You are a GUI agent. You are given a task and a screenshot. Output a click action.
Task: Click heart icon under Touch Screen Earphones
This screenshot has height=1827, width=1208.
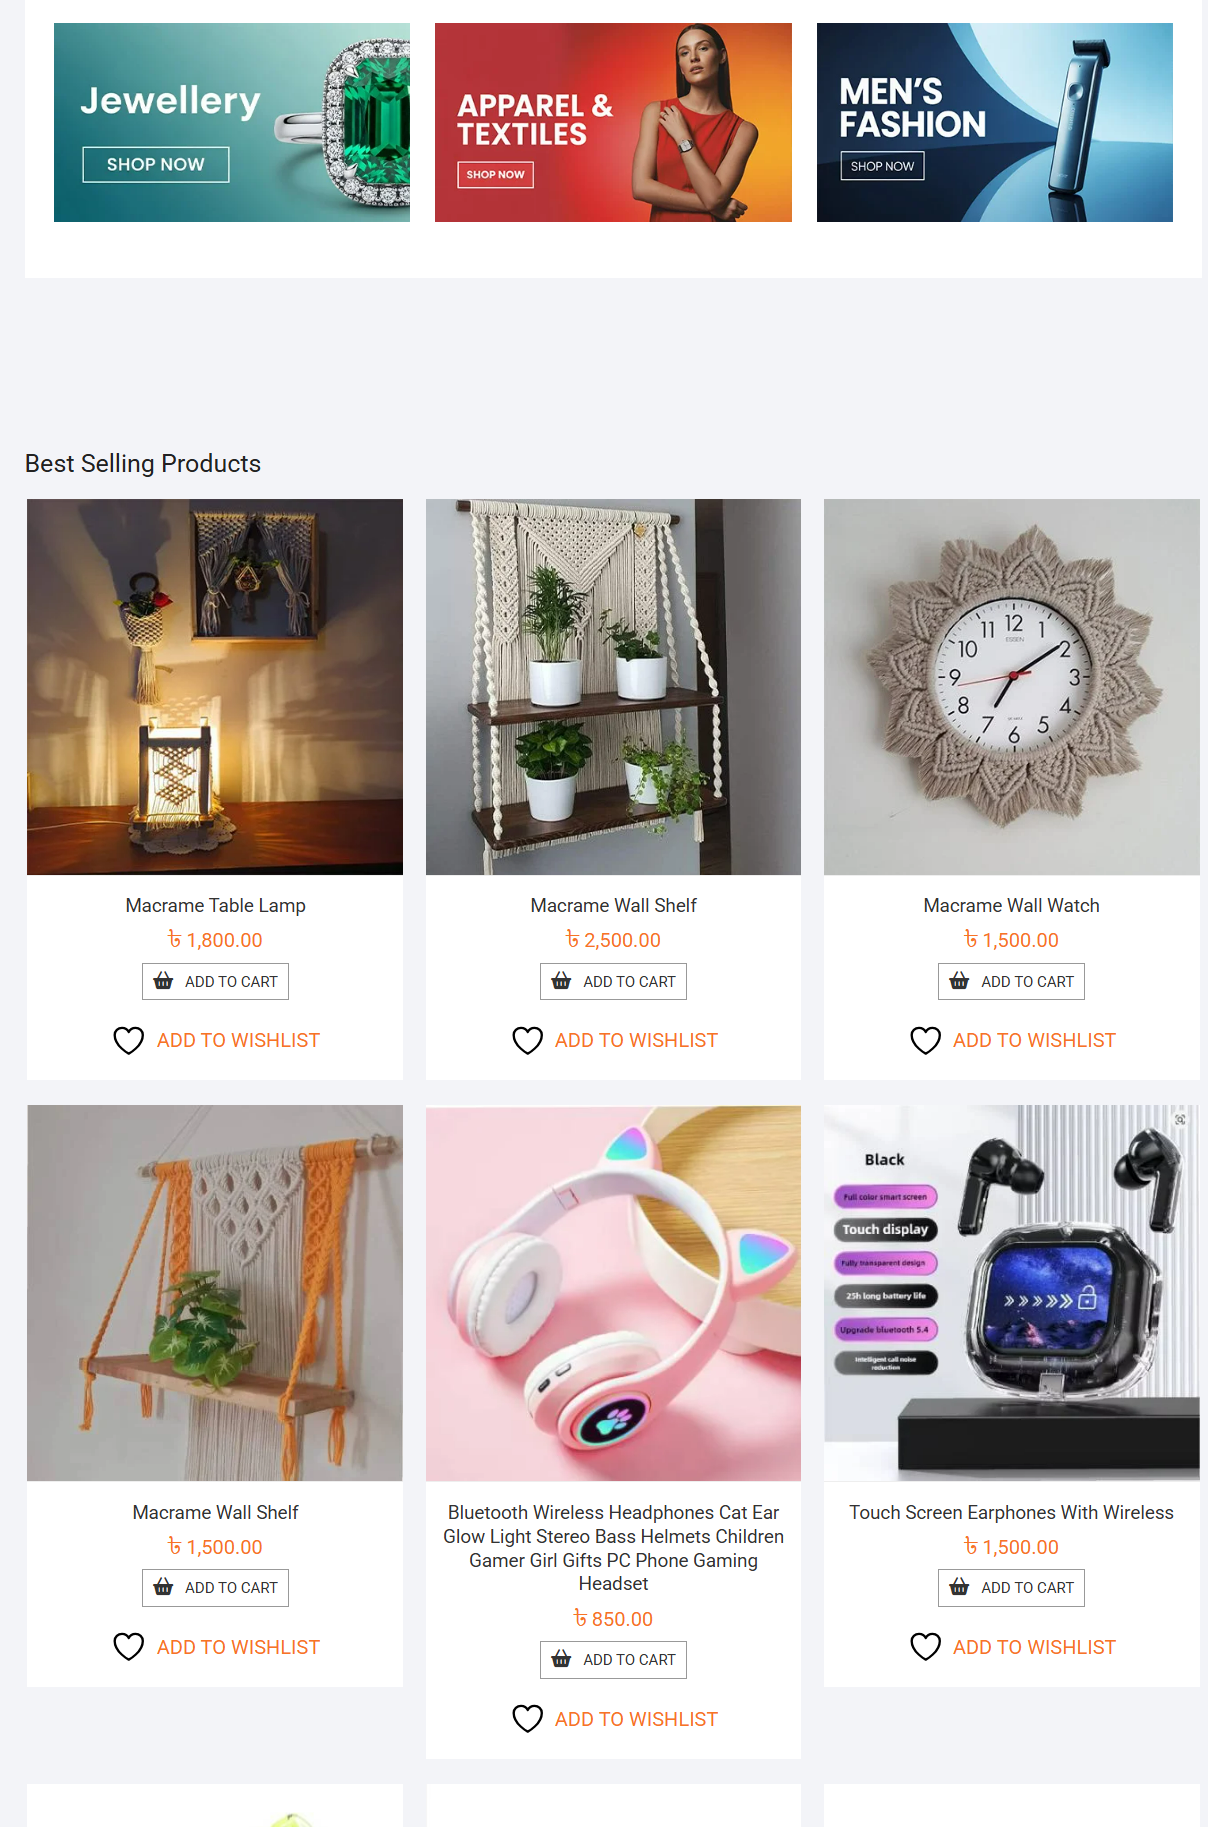coord(926,1647)
